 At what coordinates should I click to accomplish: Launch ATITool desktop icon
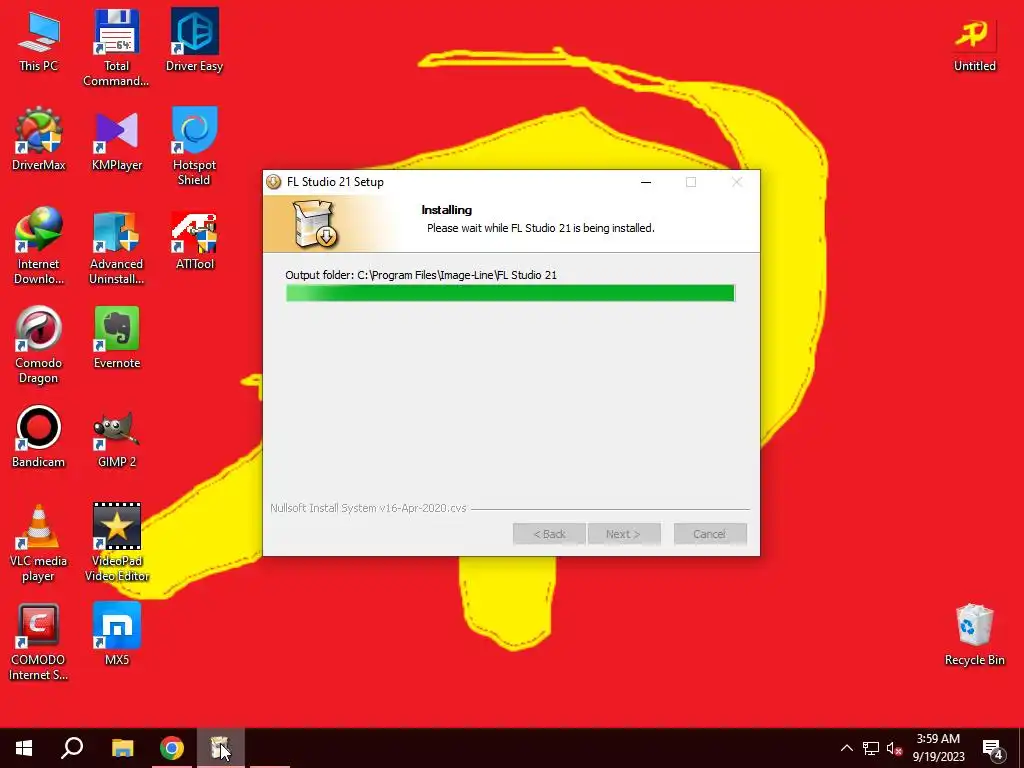point(194,239)
